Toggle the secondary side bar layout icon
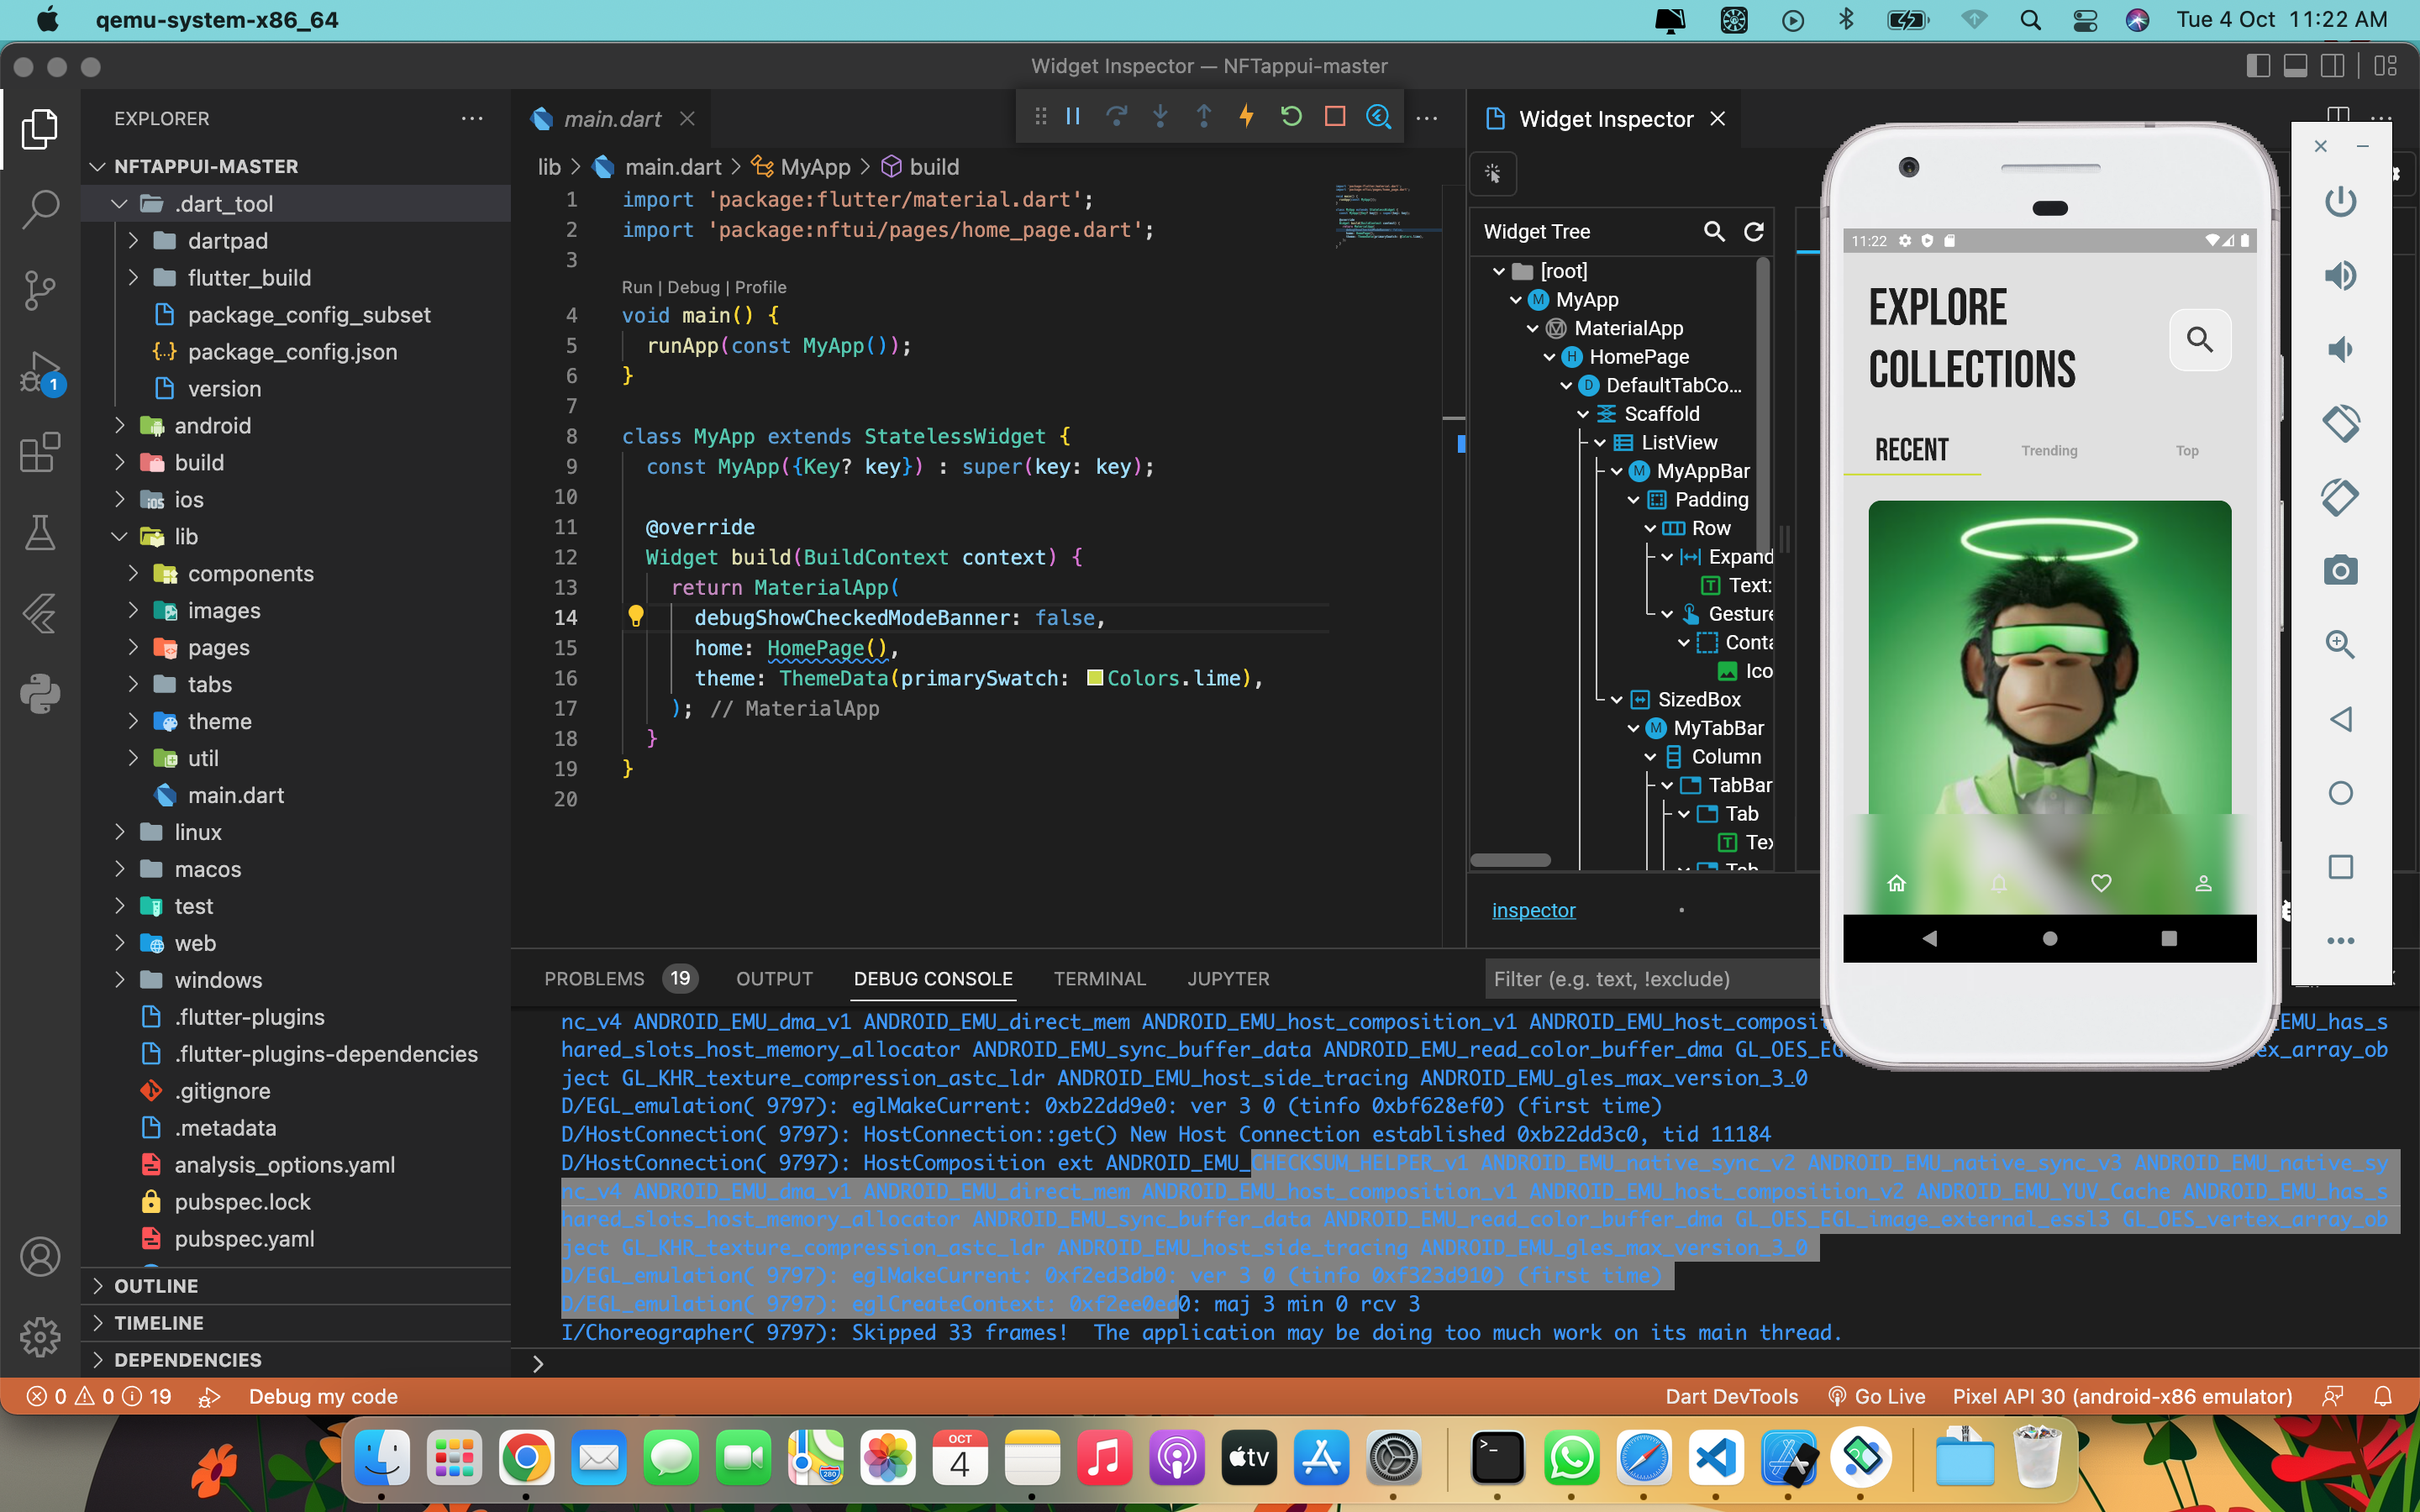2420x1512 pixels. pos(2332,66)
